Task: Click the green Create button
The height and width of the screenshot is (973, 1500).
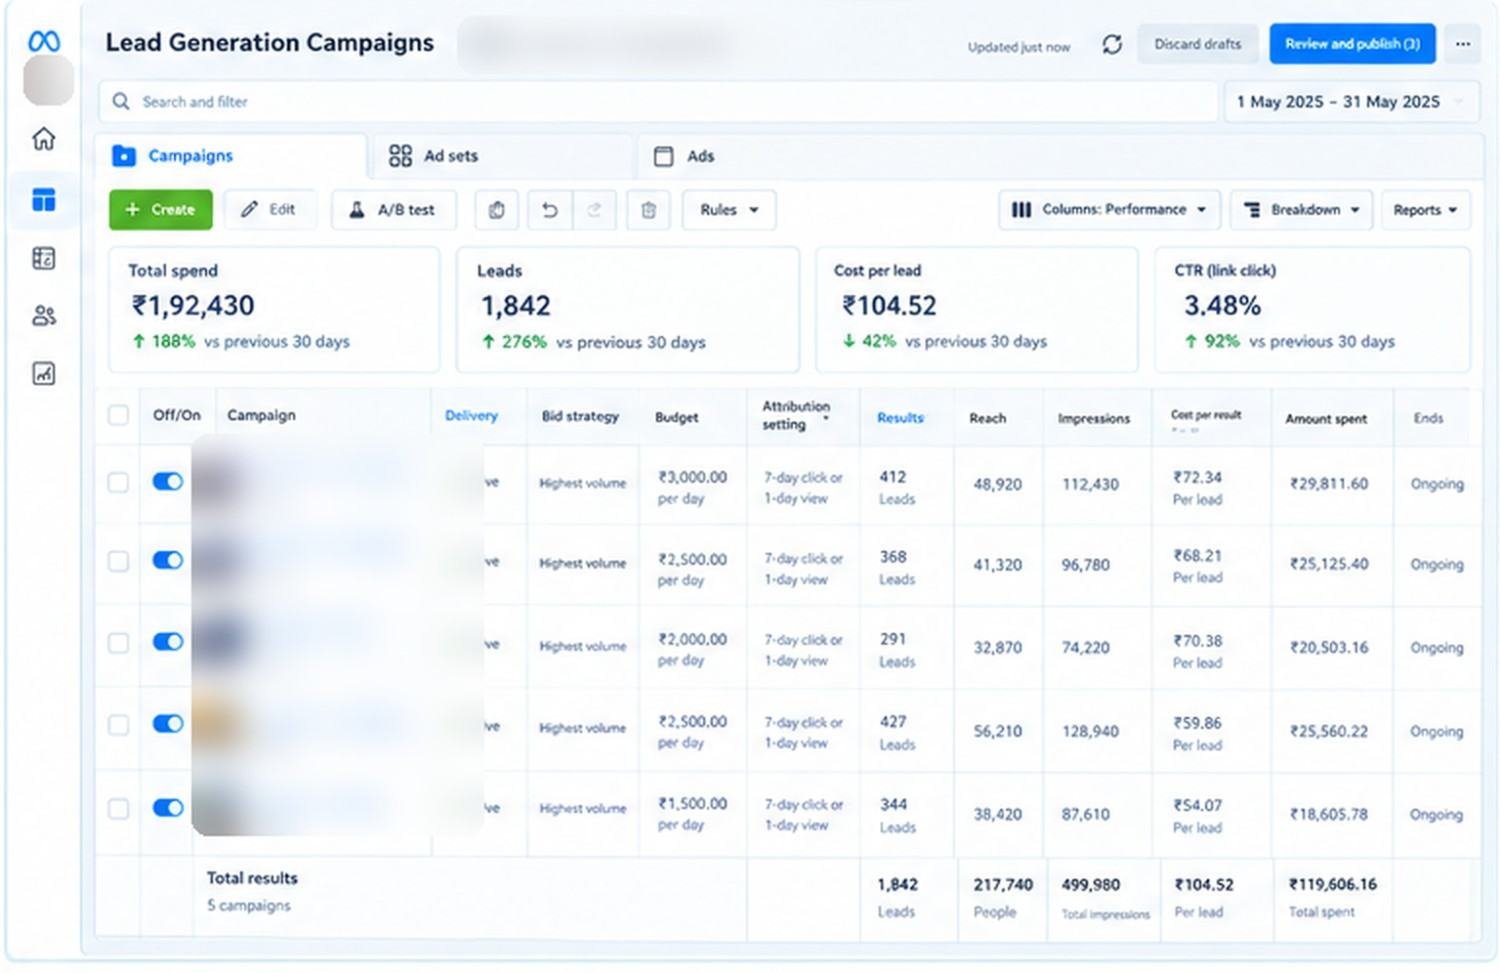Action: [x=161, y=210]
